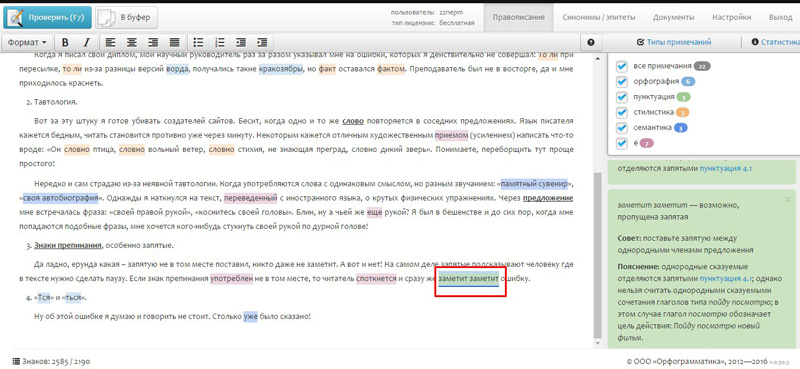
Task: Decrease the paragraph indent
Action: [x=241, y=42]
